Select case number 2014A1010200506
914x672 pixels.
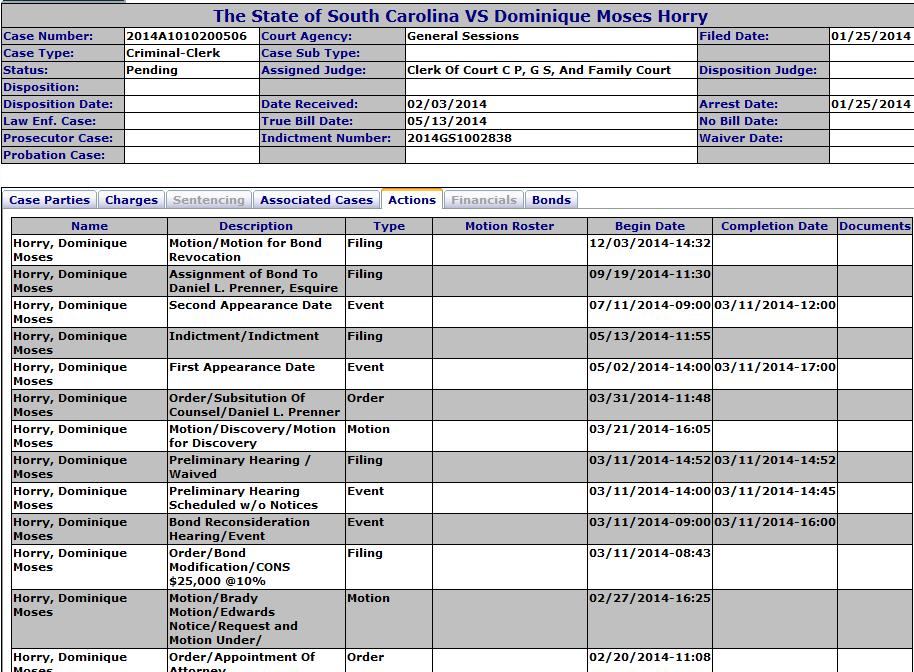tap(187, 36)
